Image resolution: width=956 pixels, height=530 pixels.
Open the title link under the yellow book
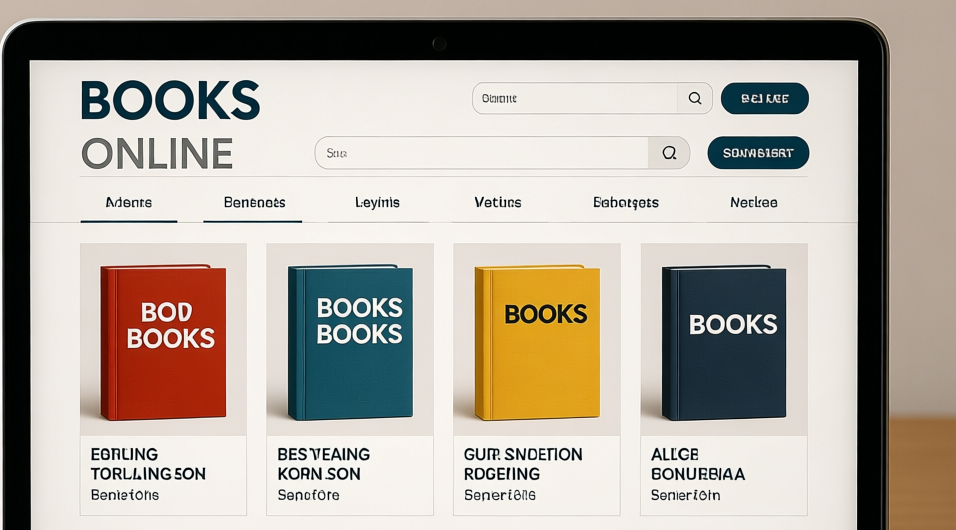pos(522,464)
